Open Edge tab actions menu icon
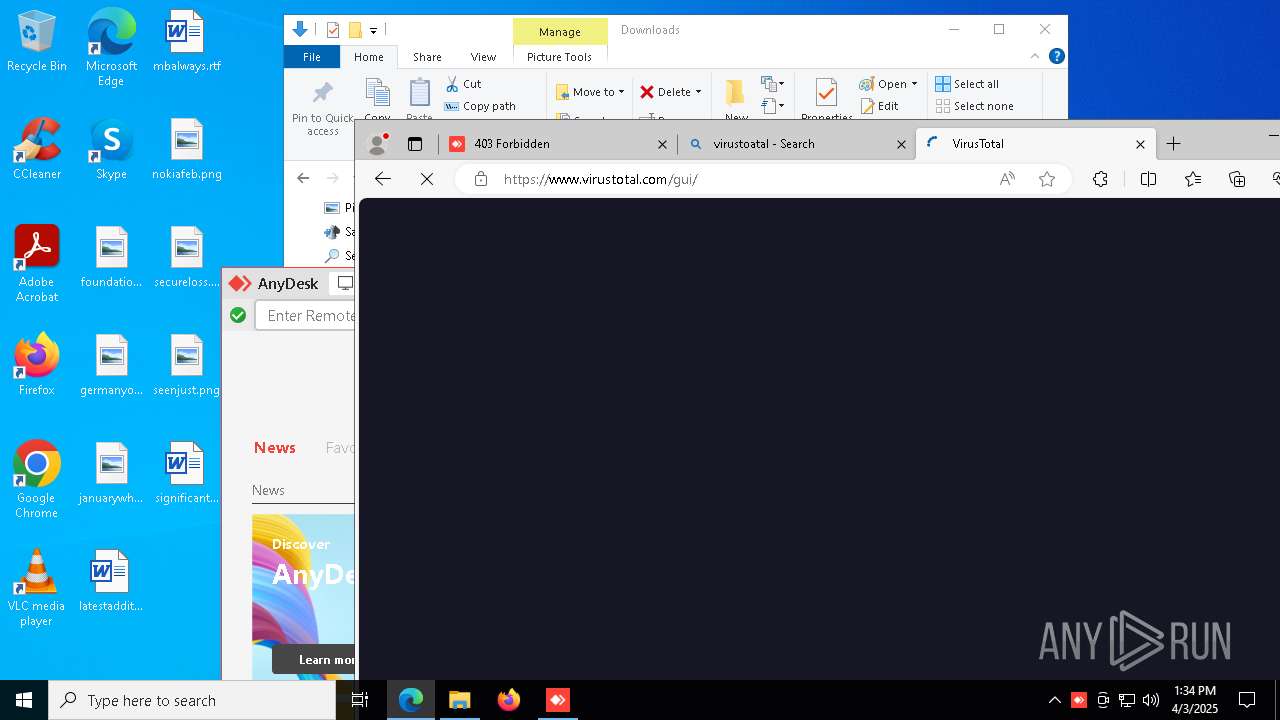Image resolution: width=1280 pixels, height=720 pixels. pos(415,144)
